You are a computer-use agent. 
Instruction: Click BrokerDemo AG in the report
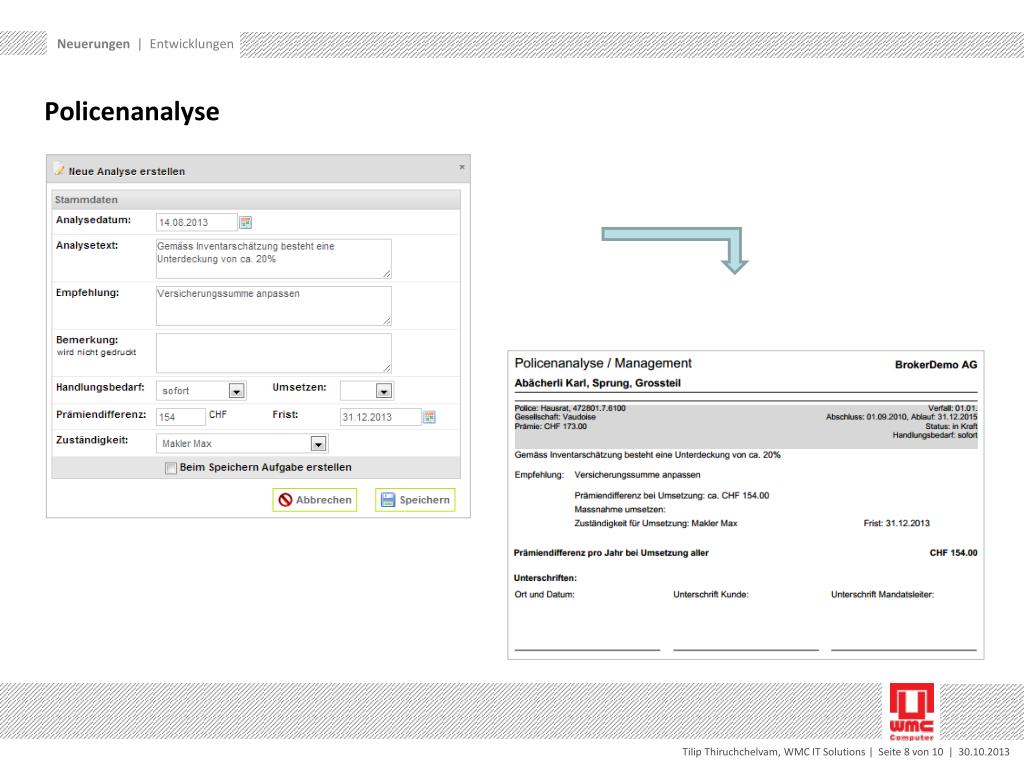click(936, 365)
